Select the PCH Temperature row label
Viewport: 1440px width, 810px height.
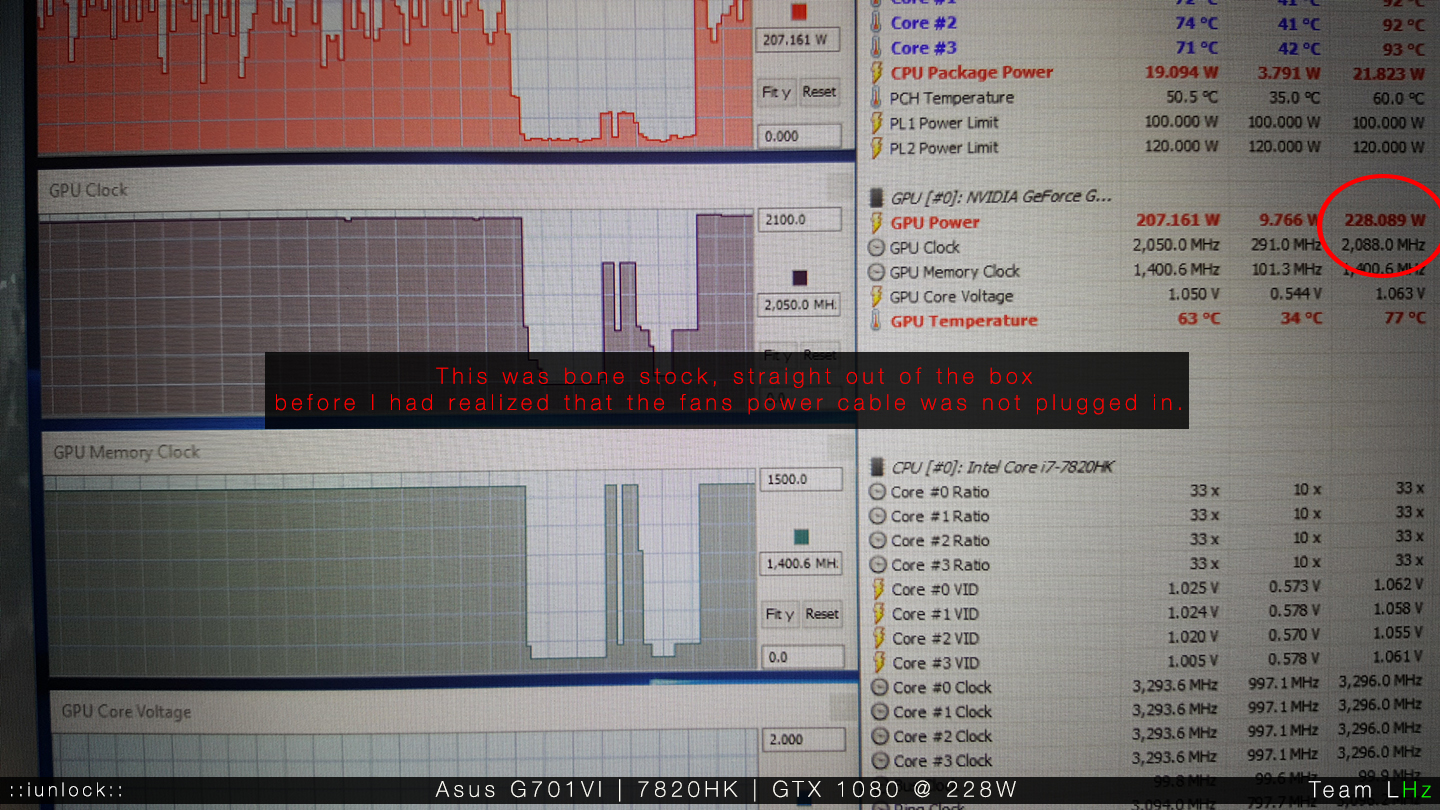pos(952,98)
